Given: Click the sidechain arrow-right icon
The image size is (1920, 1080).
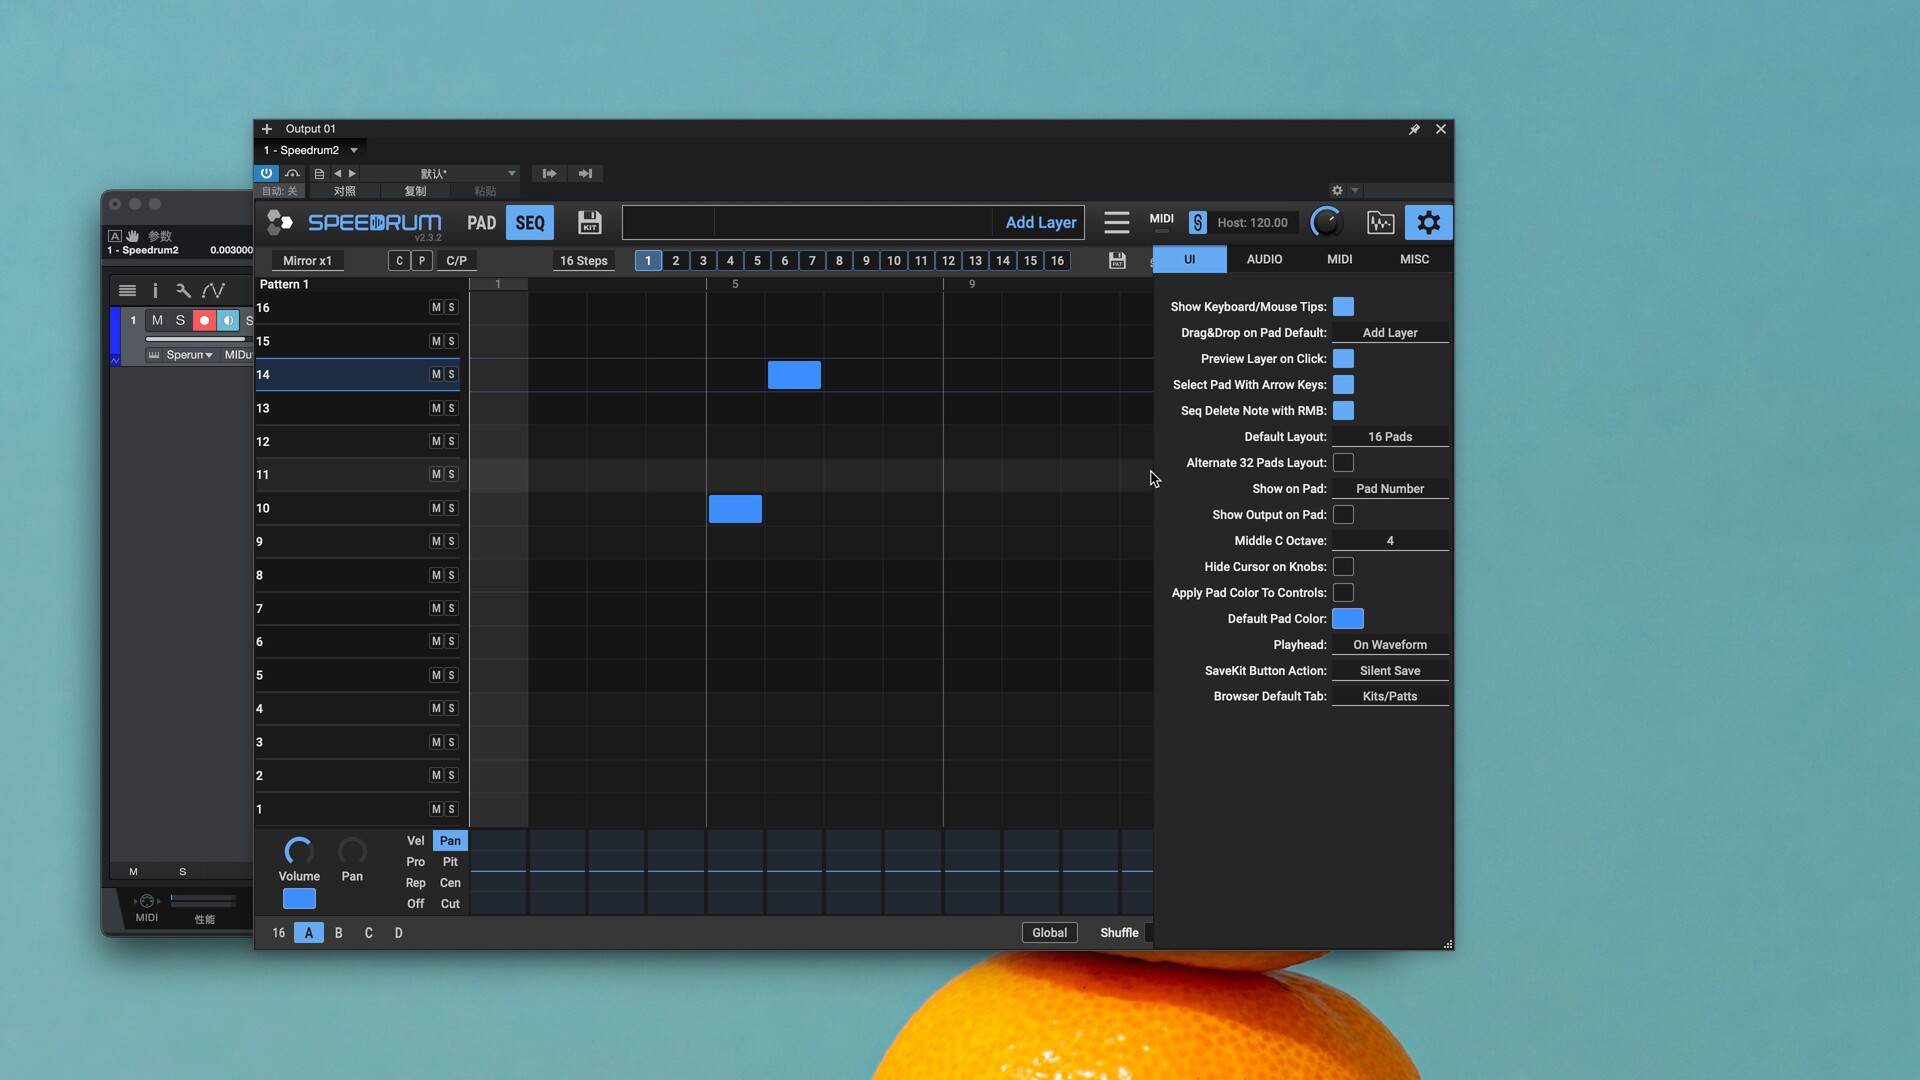Looking at the screenshot, I should tap(549, 173).
